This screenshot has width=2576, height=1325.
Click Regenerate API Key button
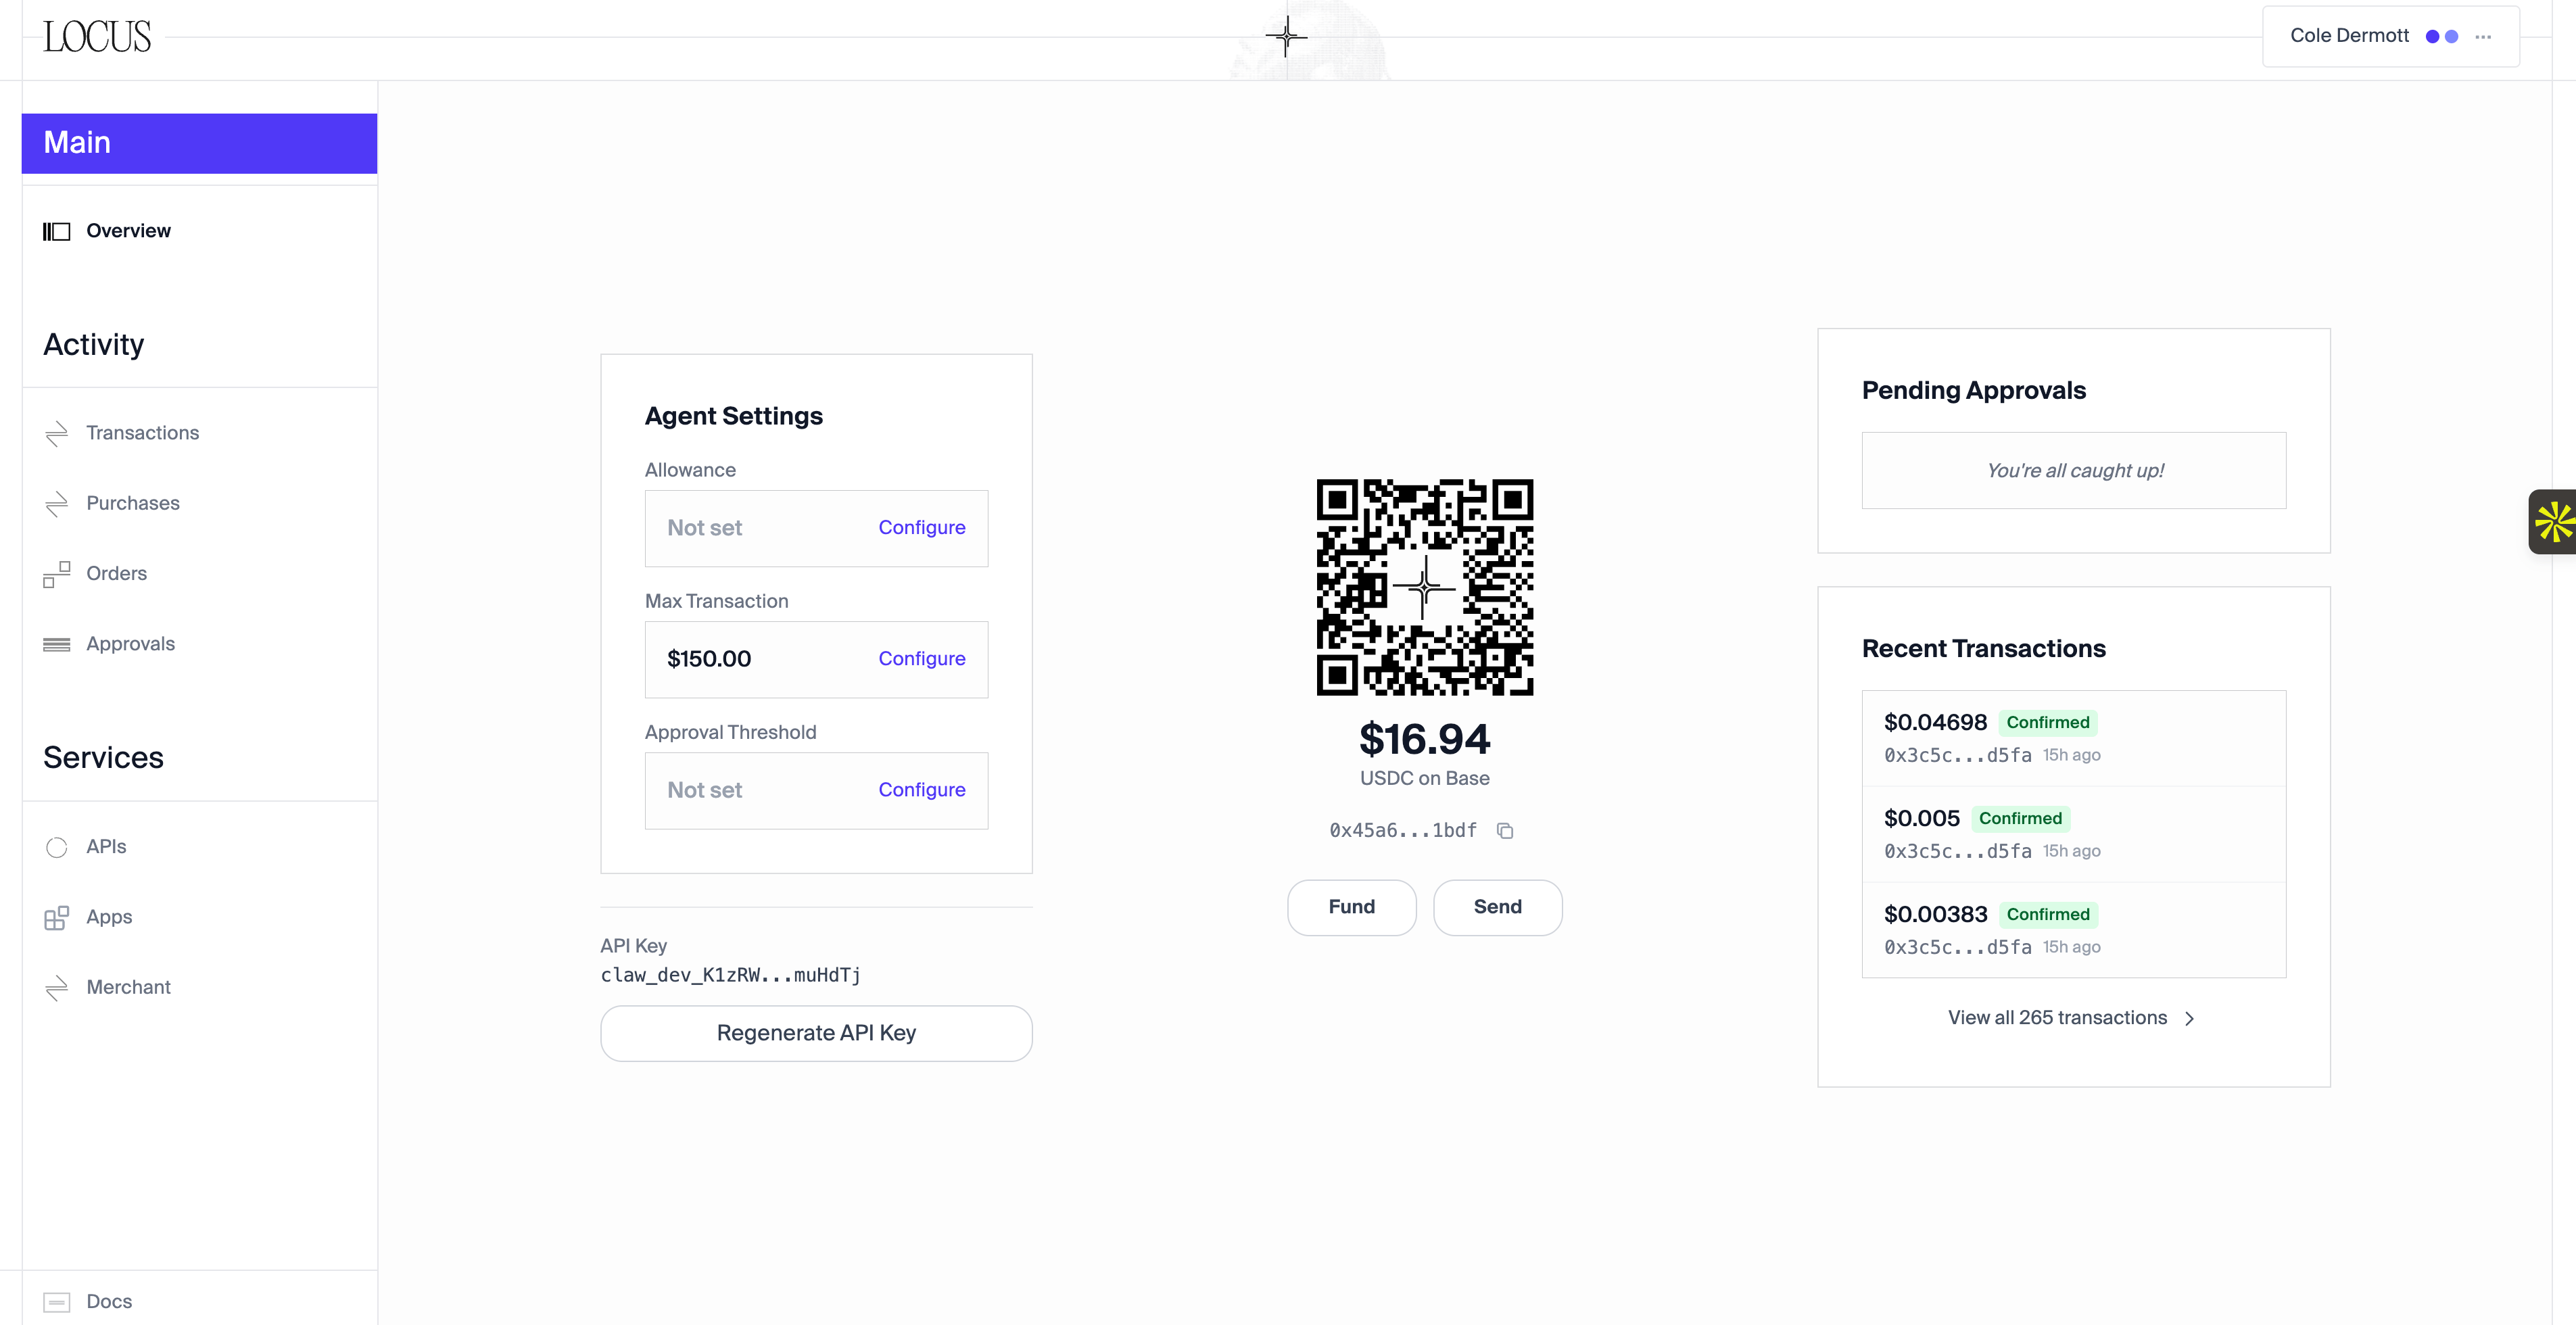coord(816,1033)
